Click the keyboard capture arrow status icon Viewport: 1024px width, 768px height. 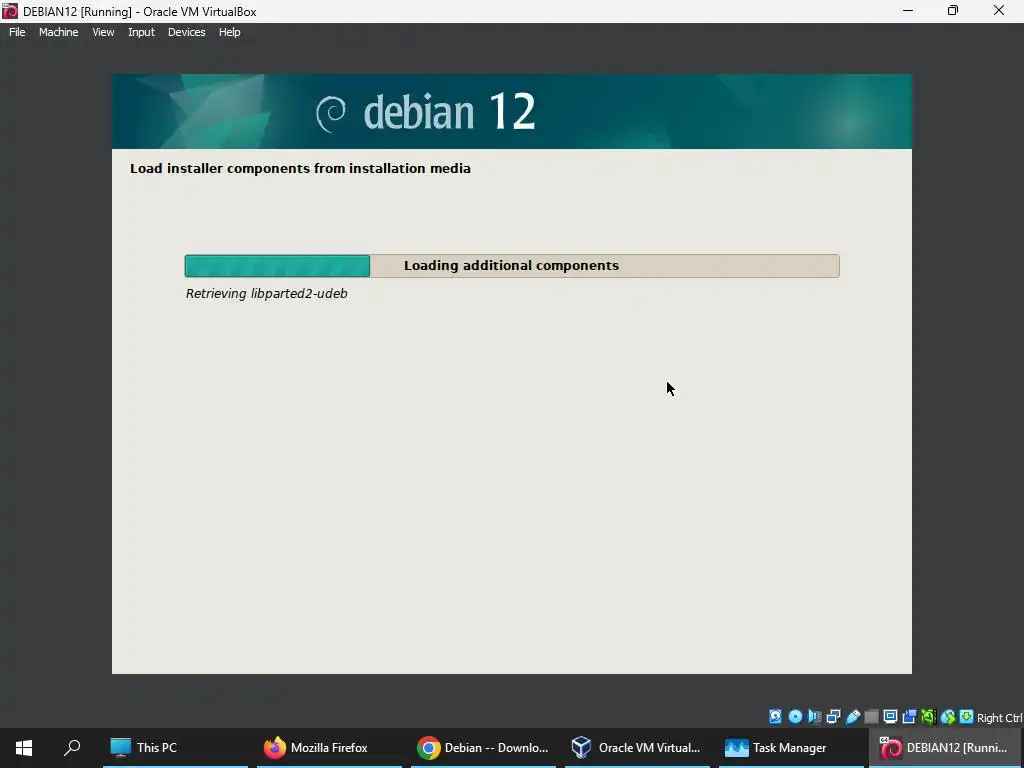click(x=967, y=717)
